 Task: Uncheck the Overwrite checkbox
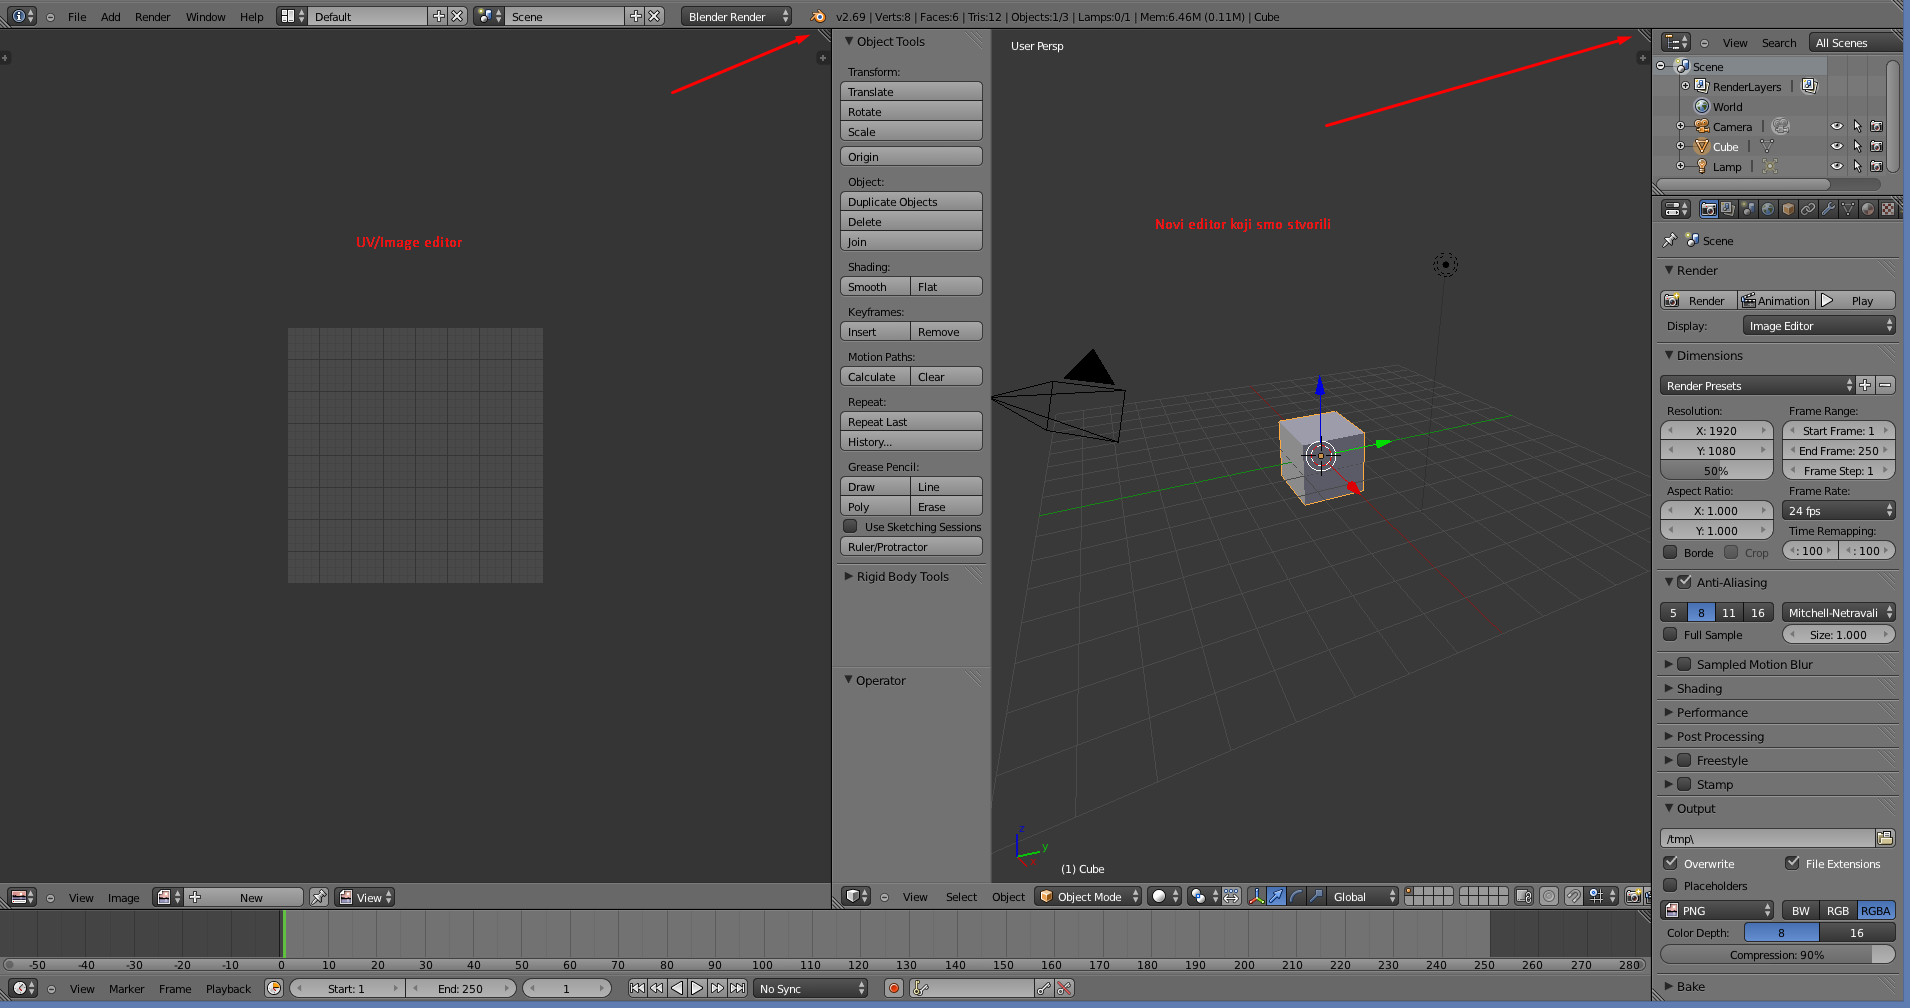[x=1670, y=863]
